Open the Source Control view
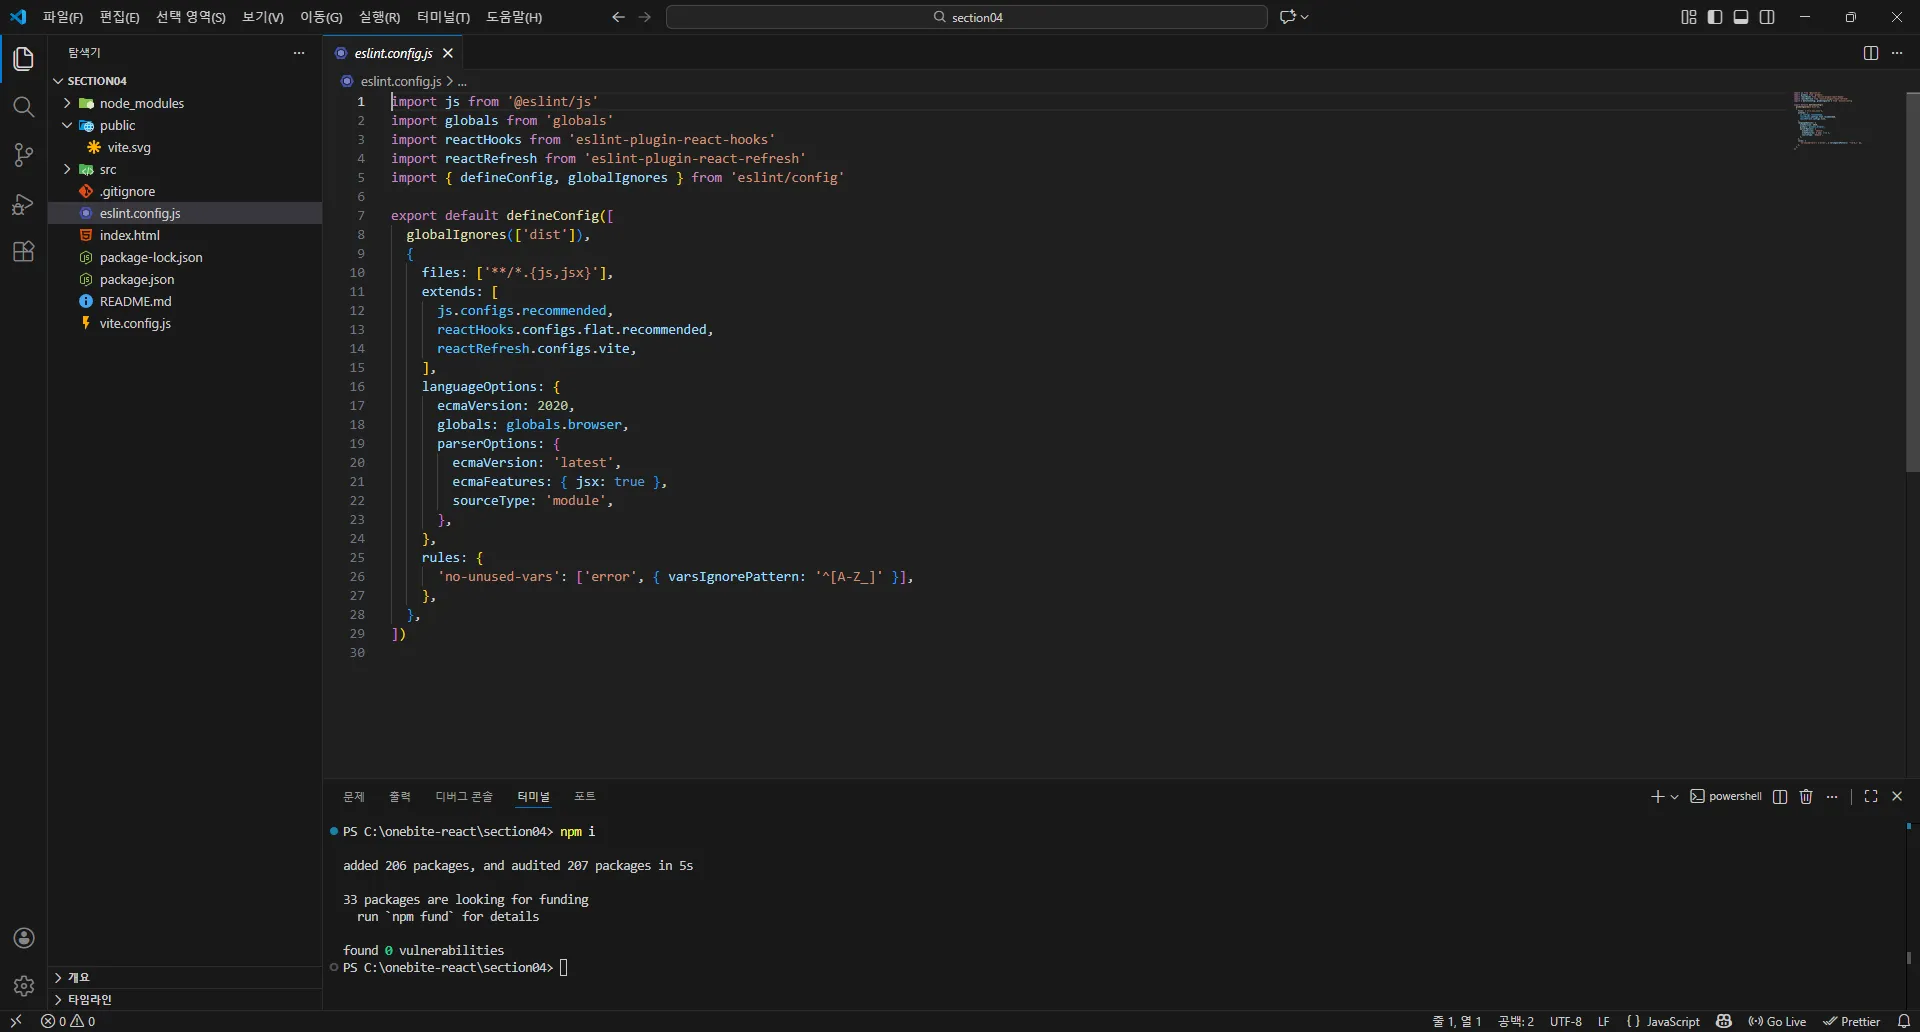 [x=23, y=155]
